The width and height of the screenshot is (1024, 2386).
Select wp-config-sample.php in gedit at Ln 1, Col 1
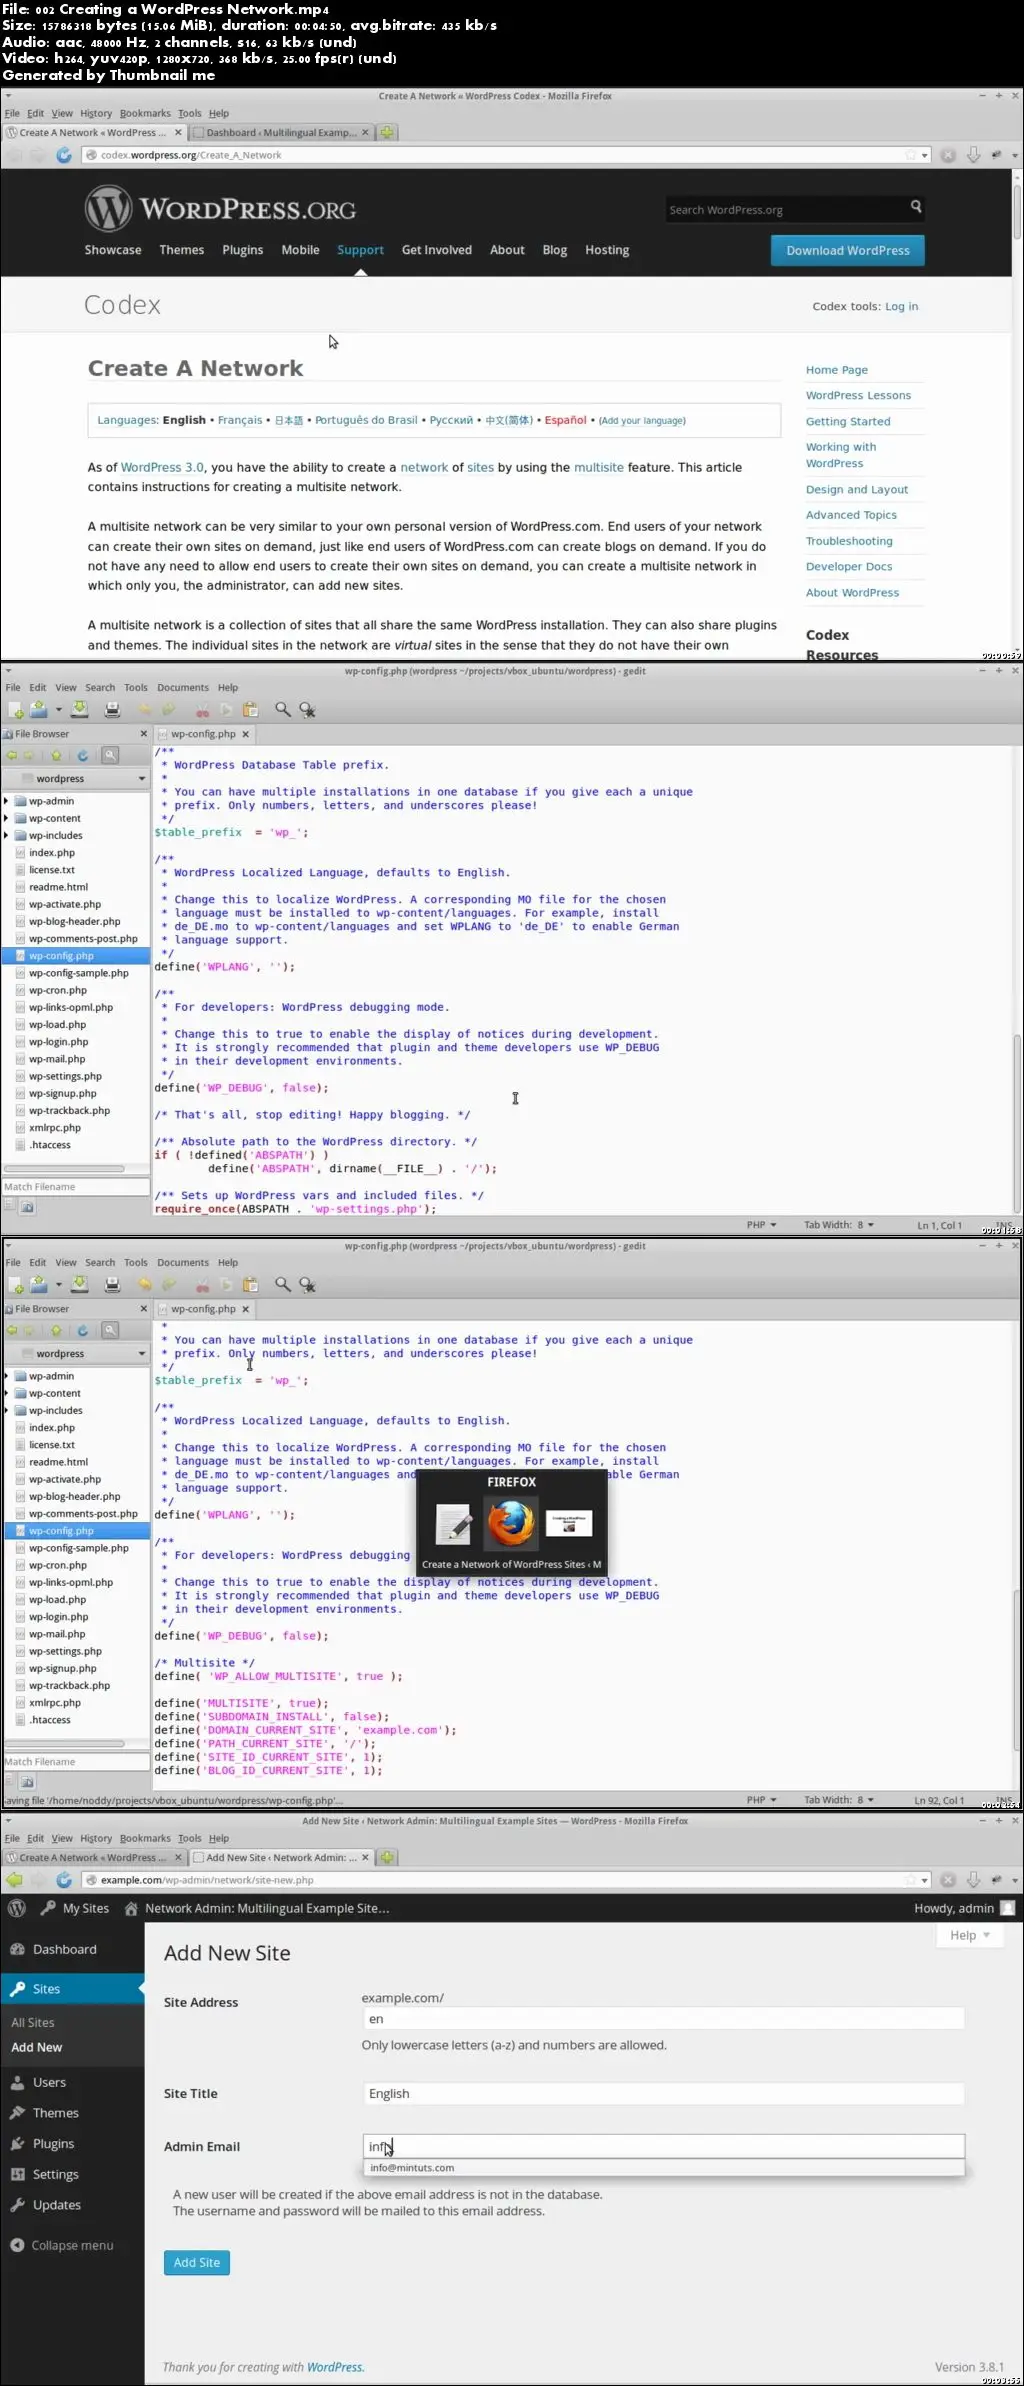coord(79,973)
